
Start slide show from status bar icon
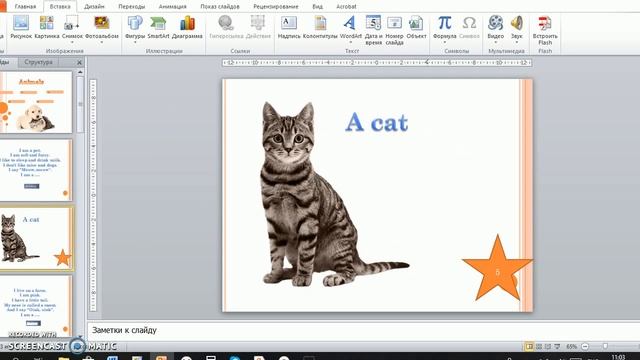557,347
